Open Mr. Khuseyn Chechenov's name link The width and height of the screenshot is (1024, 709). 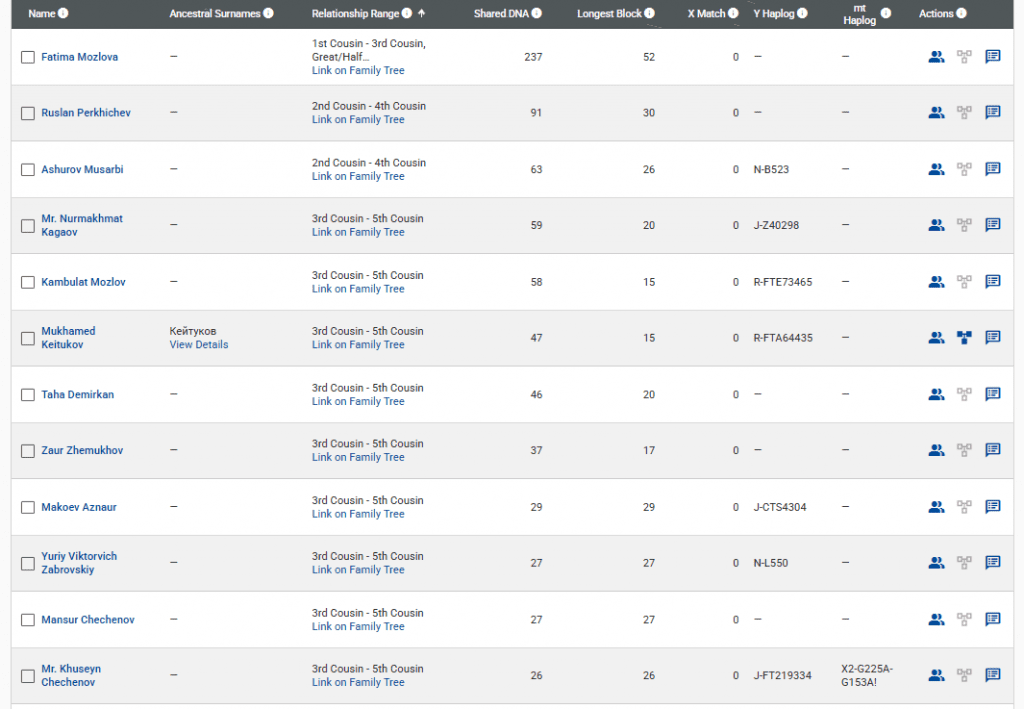tap(70, 675)
